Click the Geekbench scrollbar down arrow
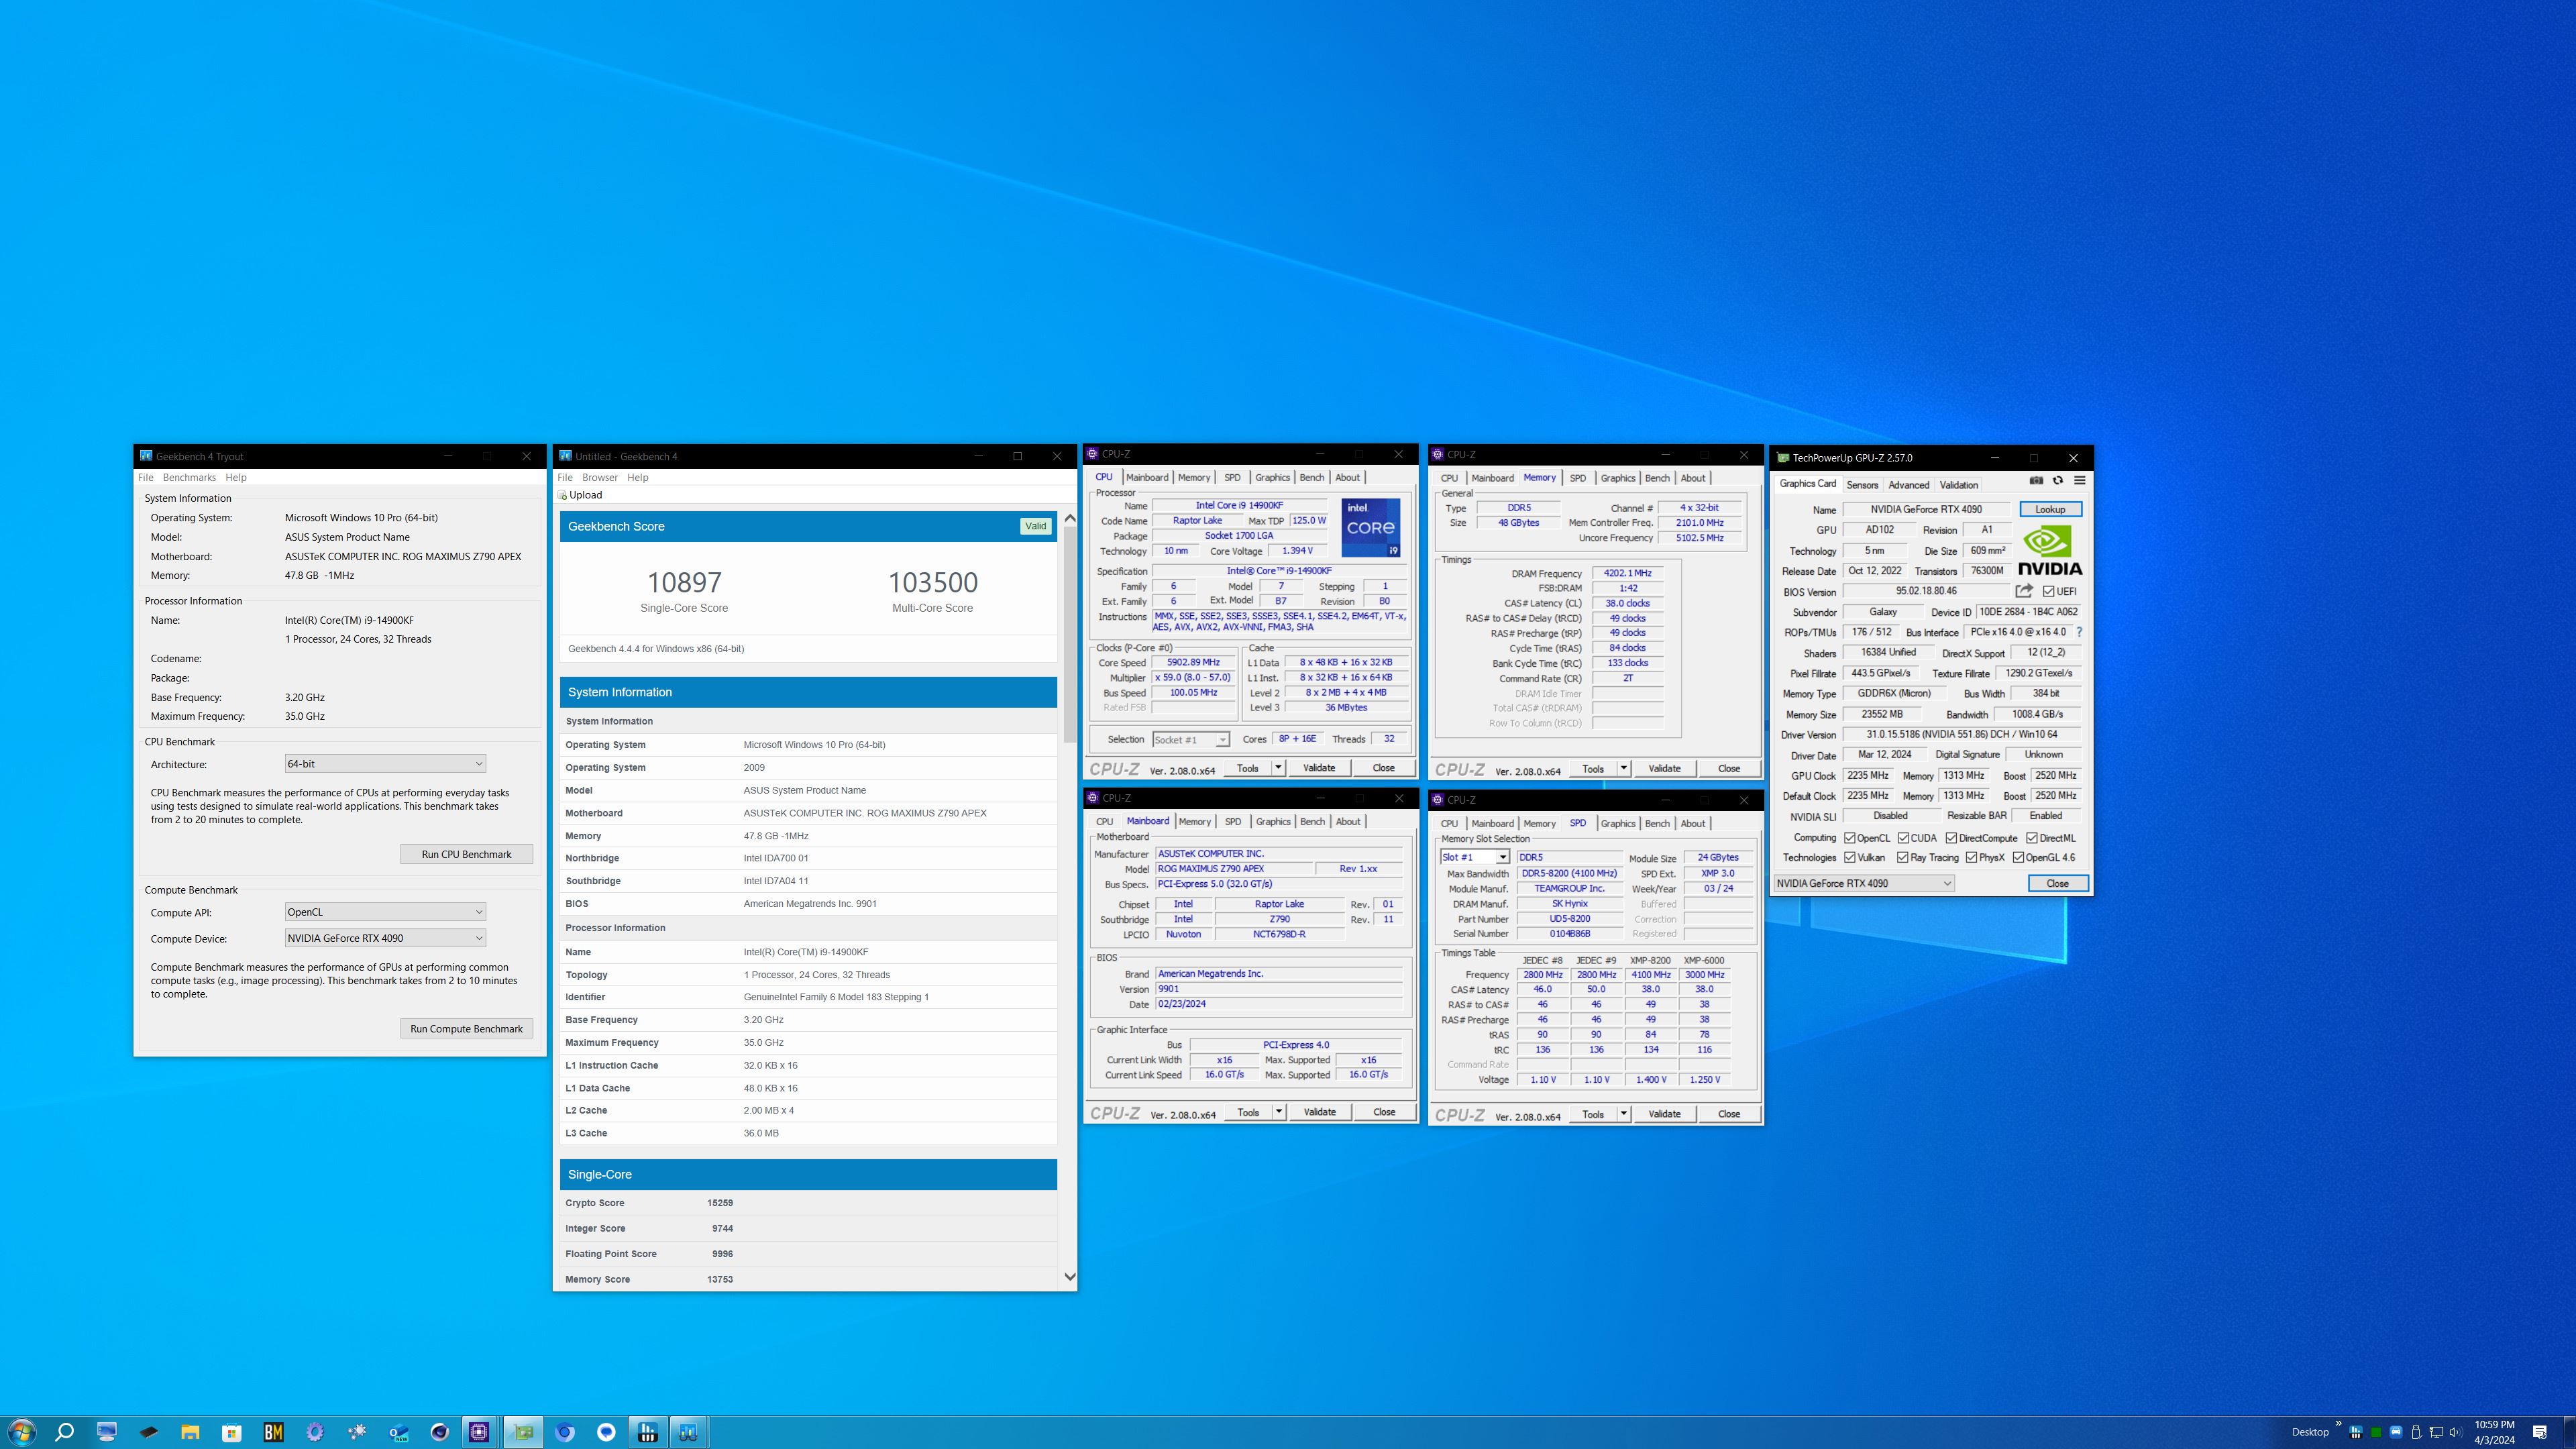 click(x=1069, y=1277)
